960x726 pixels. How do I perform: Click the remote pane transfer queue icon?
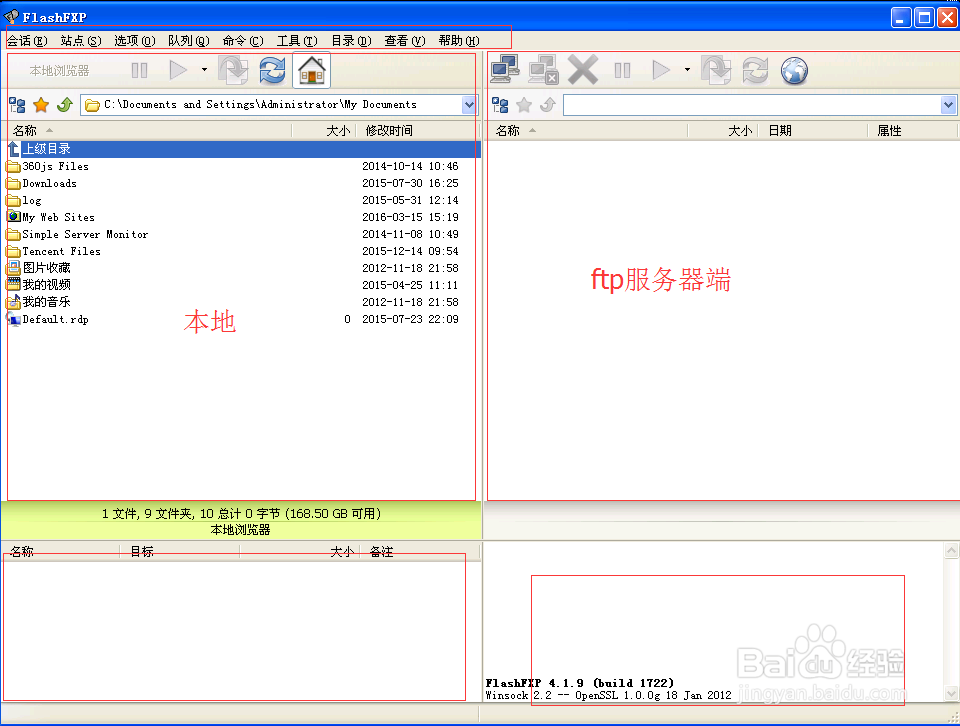(716, 70)
